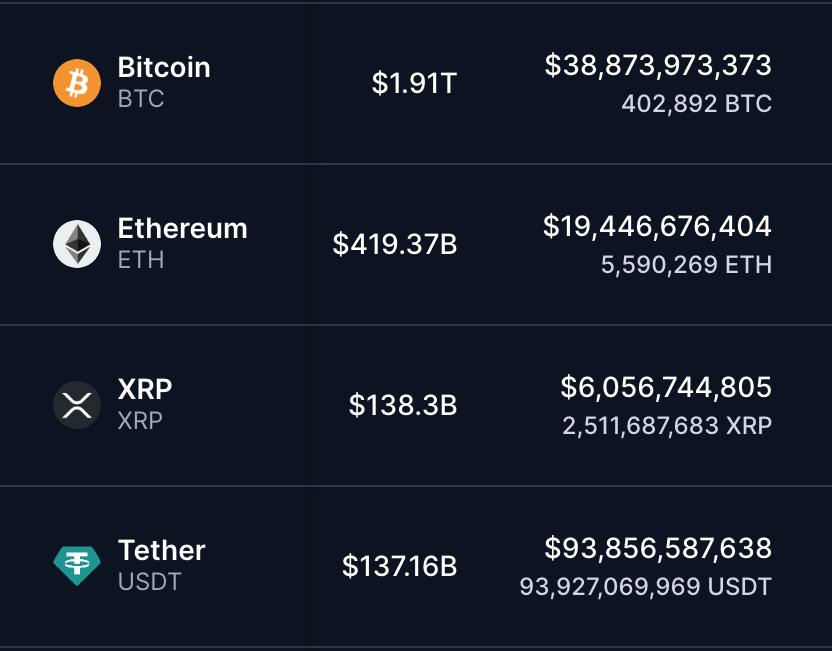Image resolution: width=832 pixels, height=651 pixels.
Task: Click the black XRP logo icon
Action: coord(76,404)
